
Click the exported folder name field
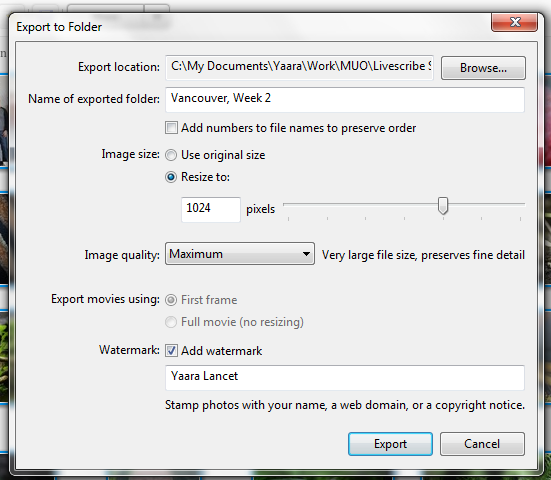coord(345,100)
